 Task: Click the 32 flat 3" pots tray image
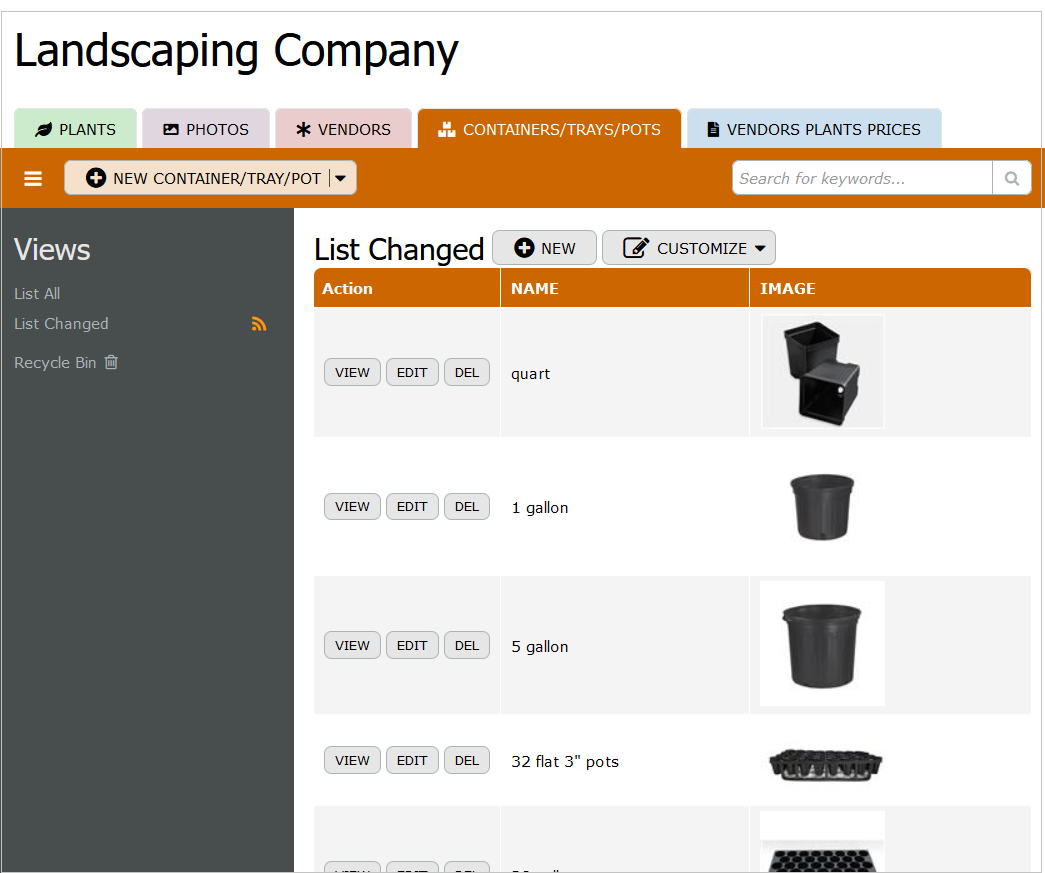[825, 764]
